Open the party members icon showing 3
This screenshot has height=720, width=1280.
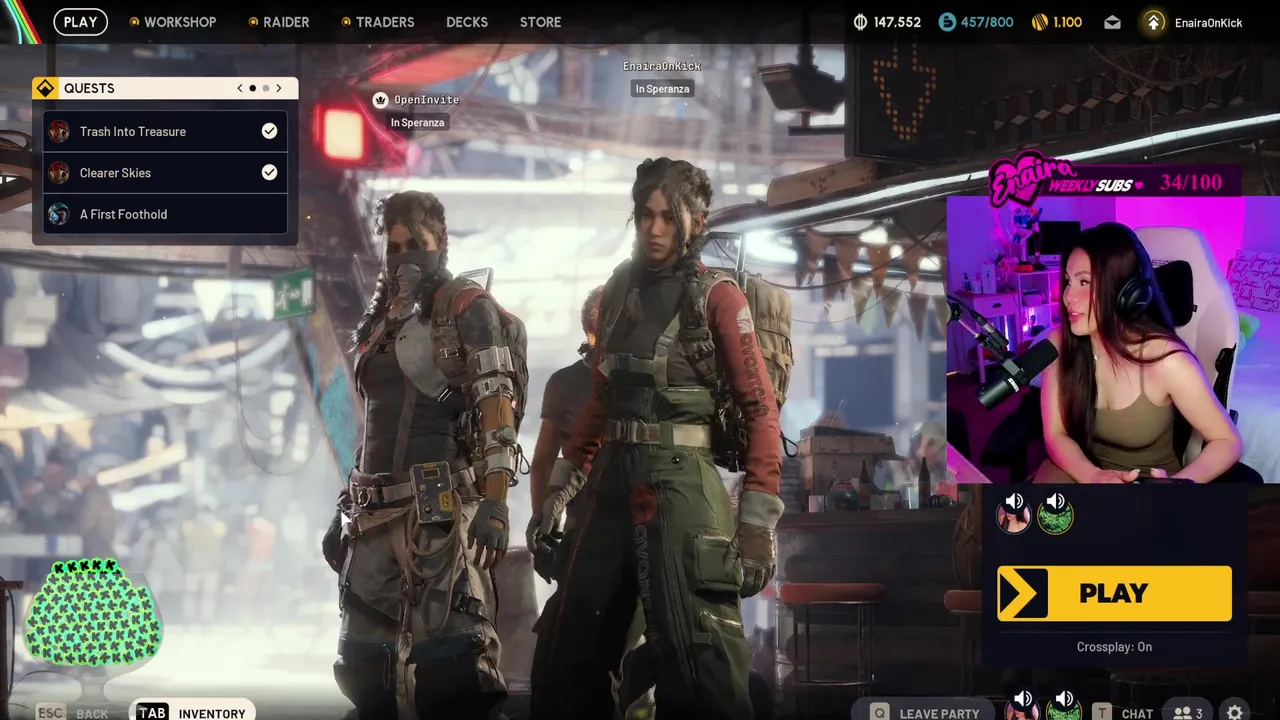pyautogui.click(x=1187, y=713)
